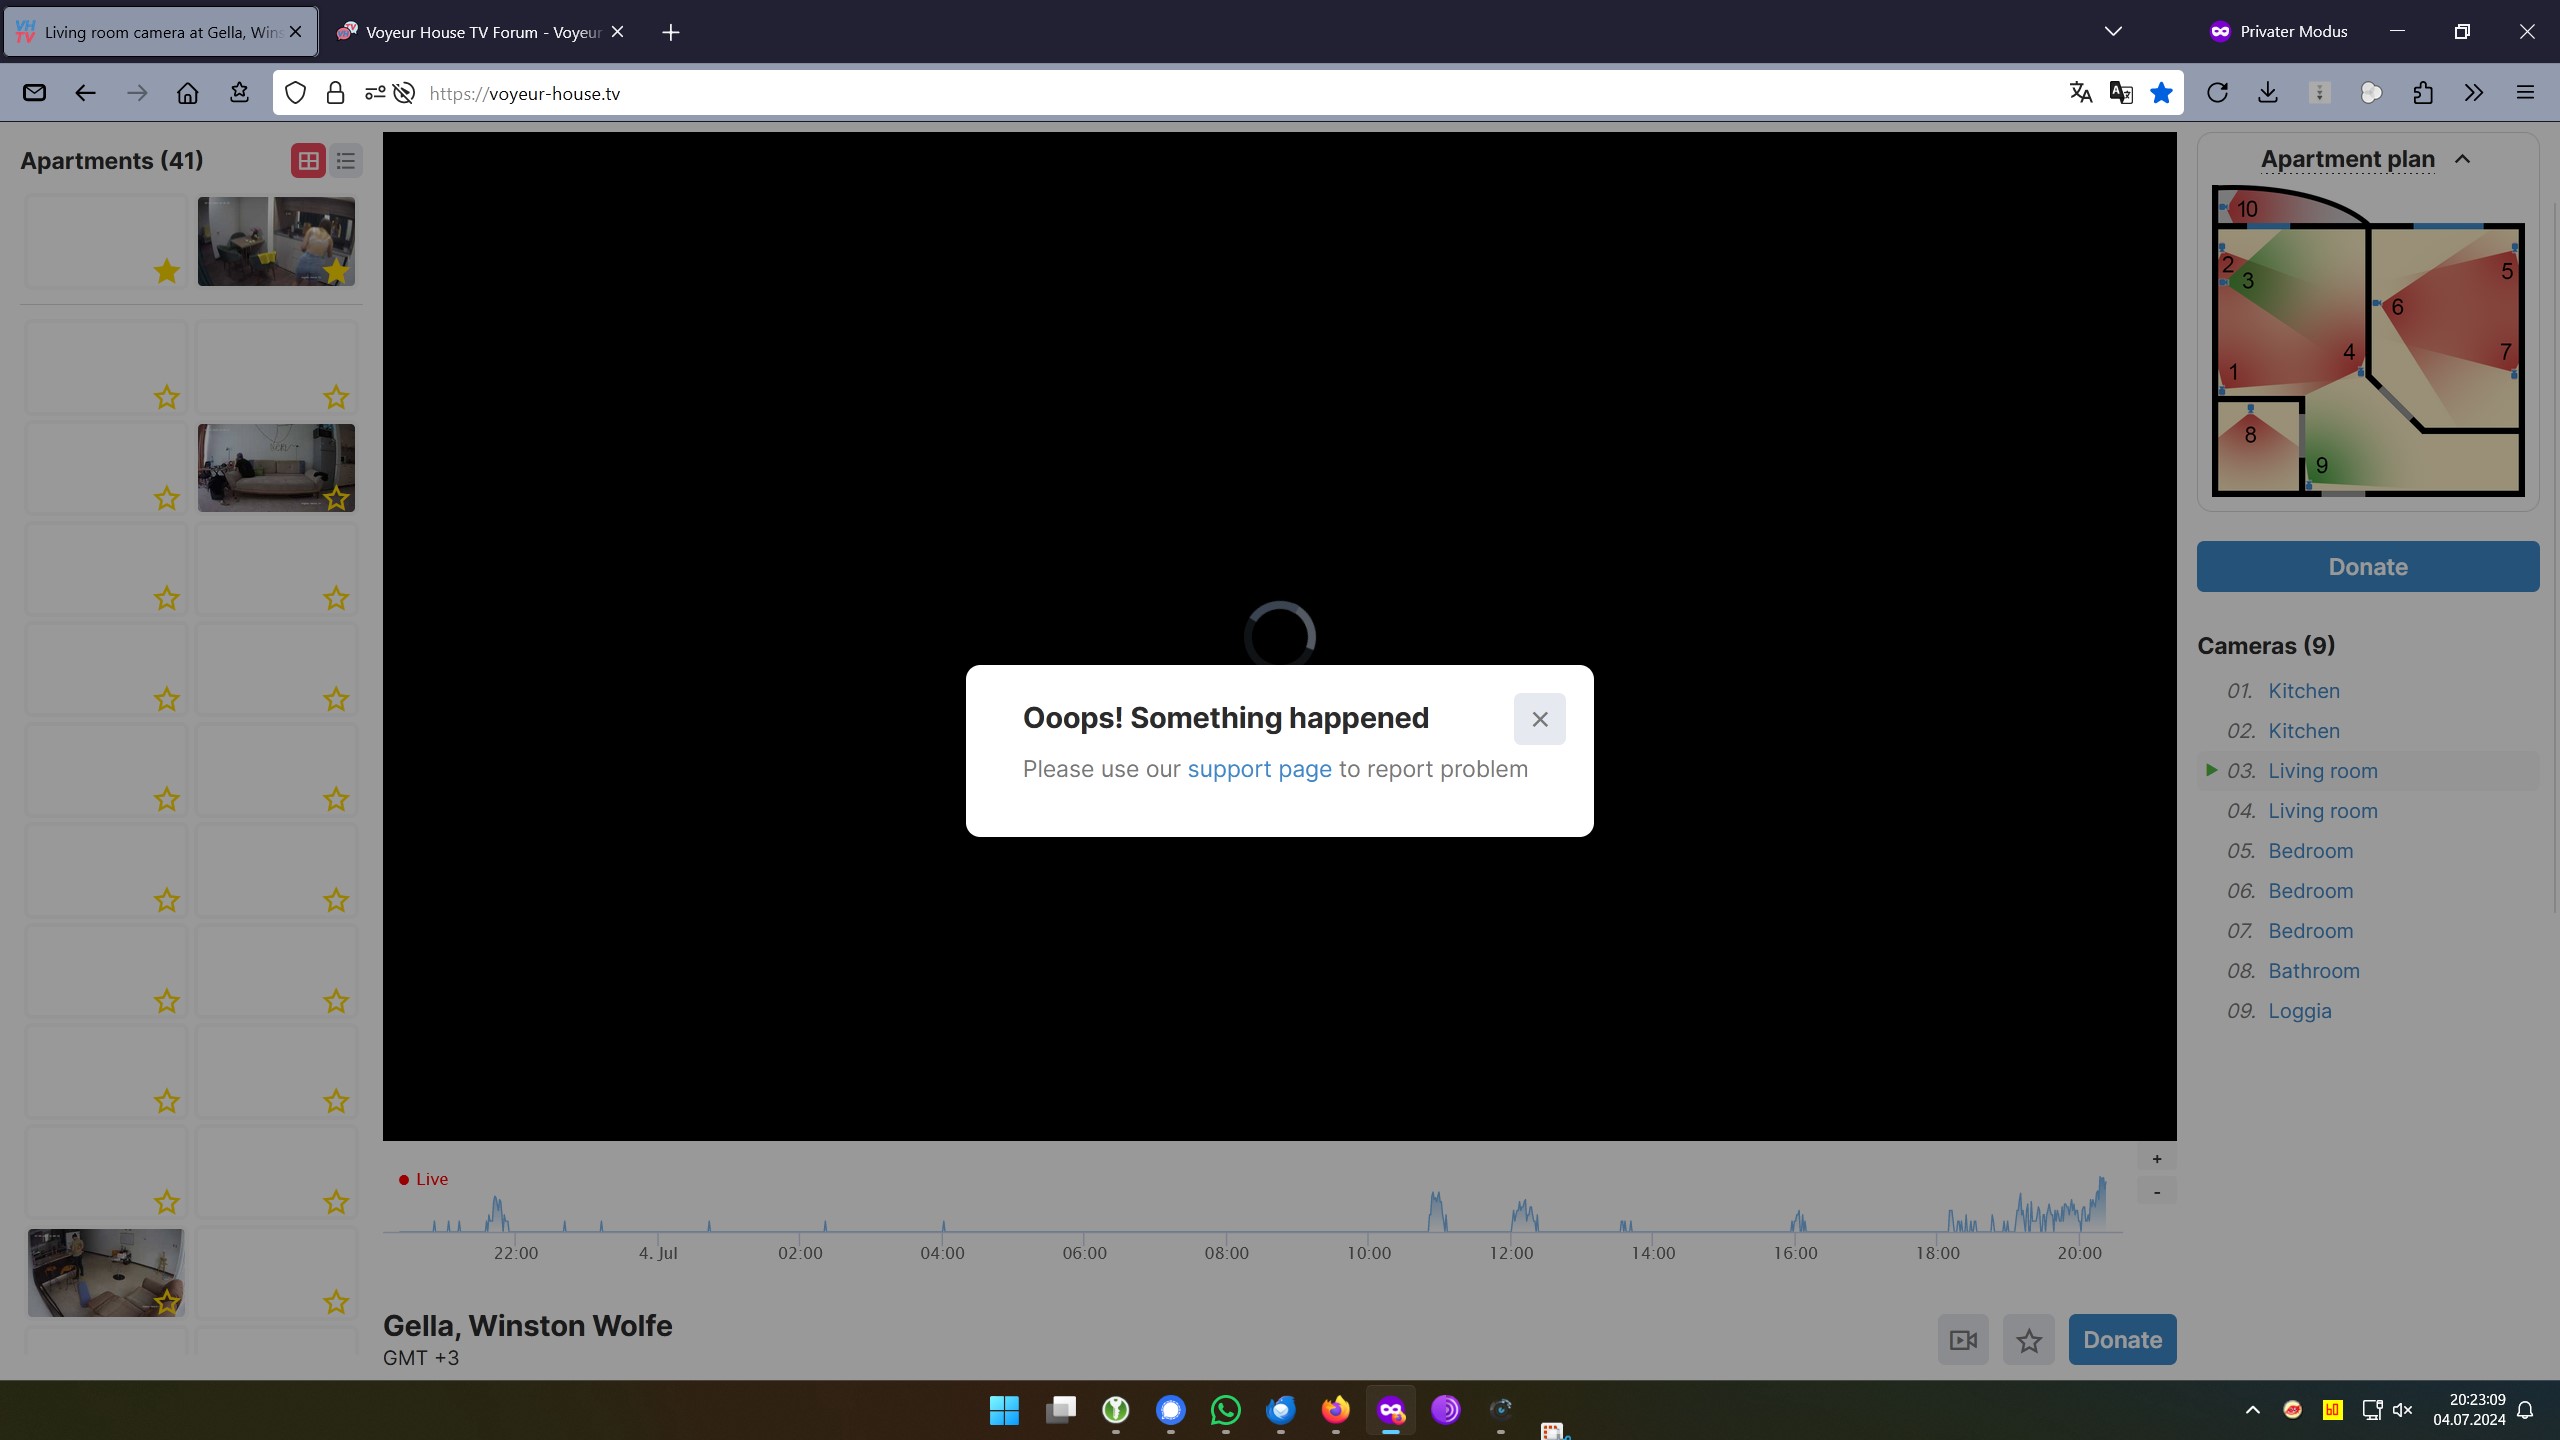Expand more tools overflow chevron in toolbar
Image resolution: width=2560 pixels, height=1440 pixels.
click(x=2474, y=93)
